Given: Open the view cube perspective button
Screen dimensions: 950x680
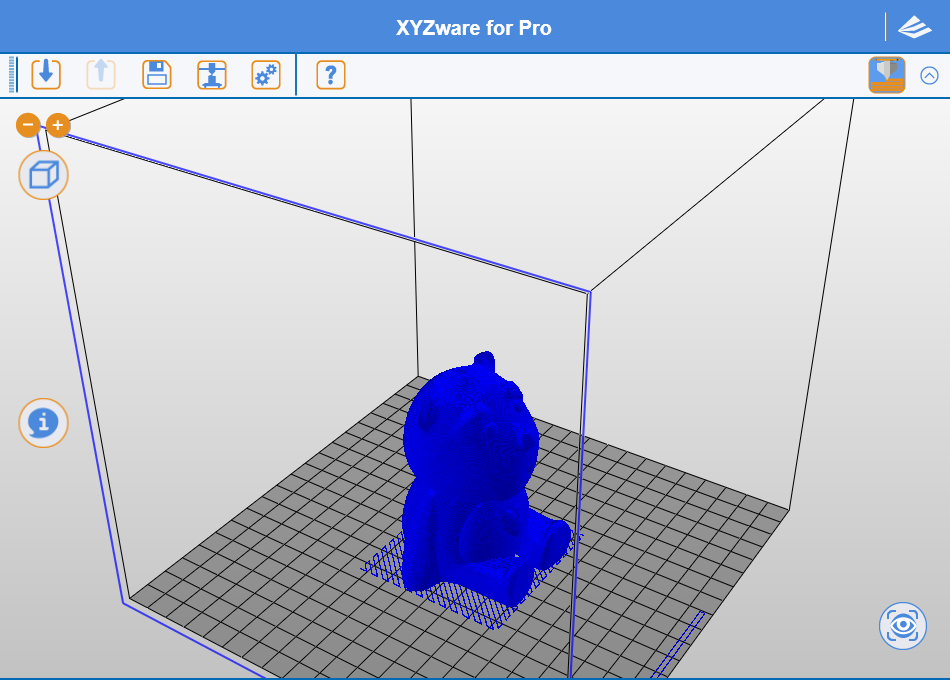Looking at the screenshot, I should tap(44, 175).
